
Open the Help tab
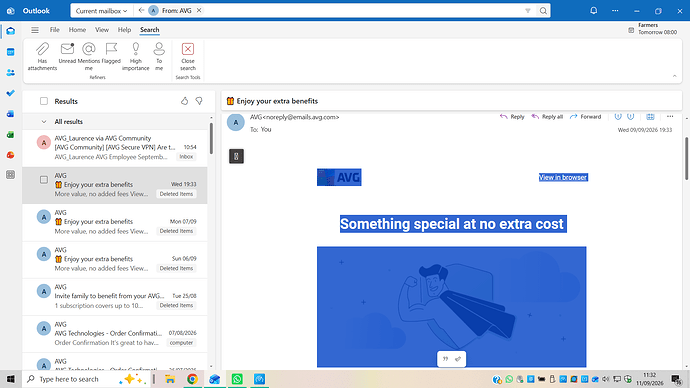click(124, 30)
